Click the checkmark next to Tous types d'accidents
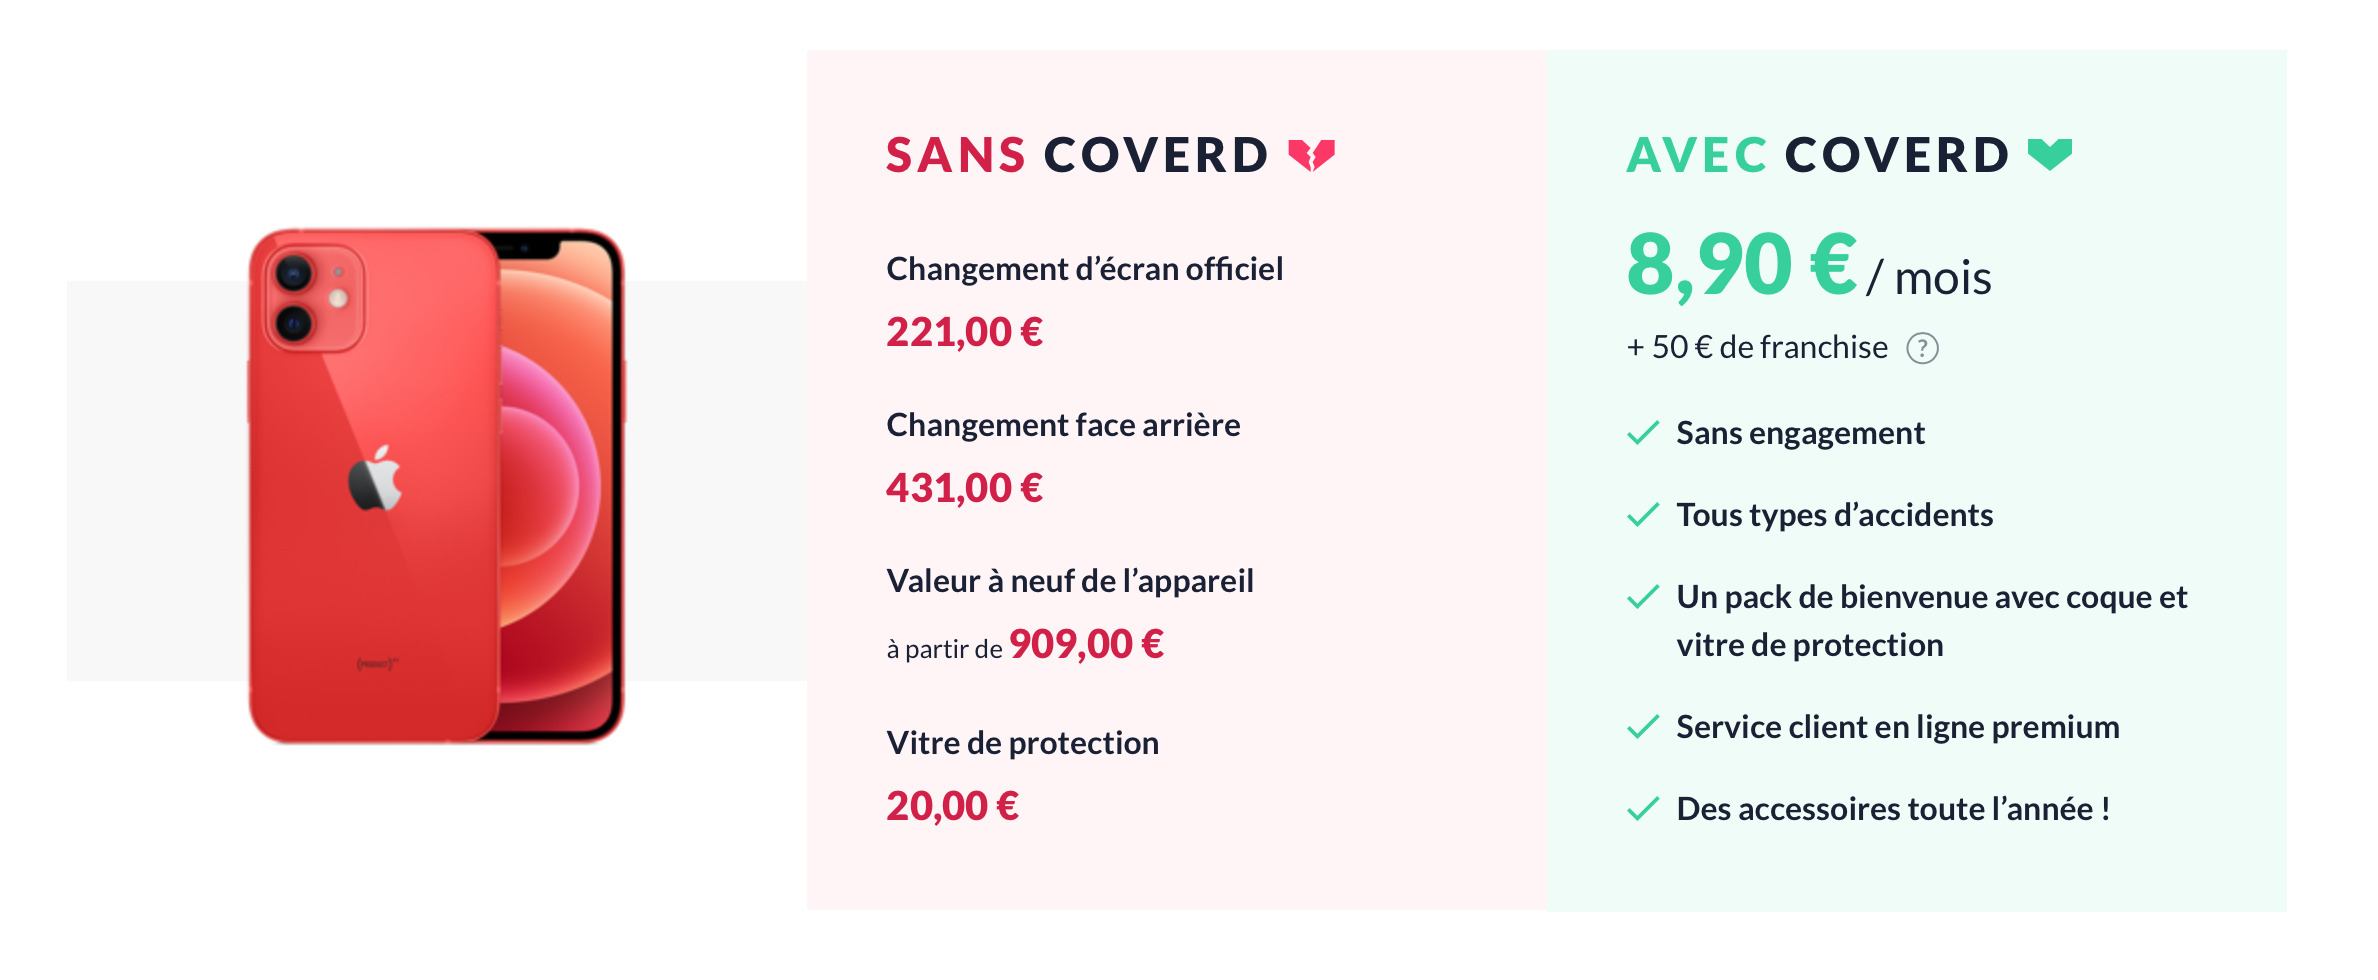This screenshot has height=980, width=2378. coord(1643,515)
